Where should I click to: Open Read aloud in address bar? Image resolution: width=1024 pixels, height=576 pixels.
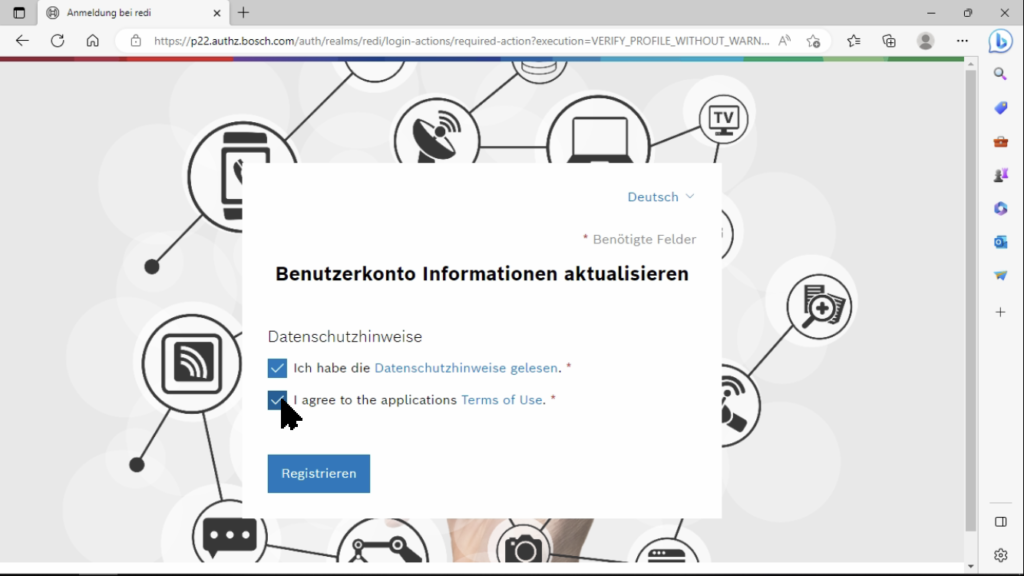coord(784,40)
